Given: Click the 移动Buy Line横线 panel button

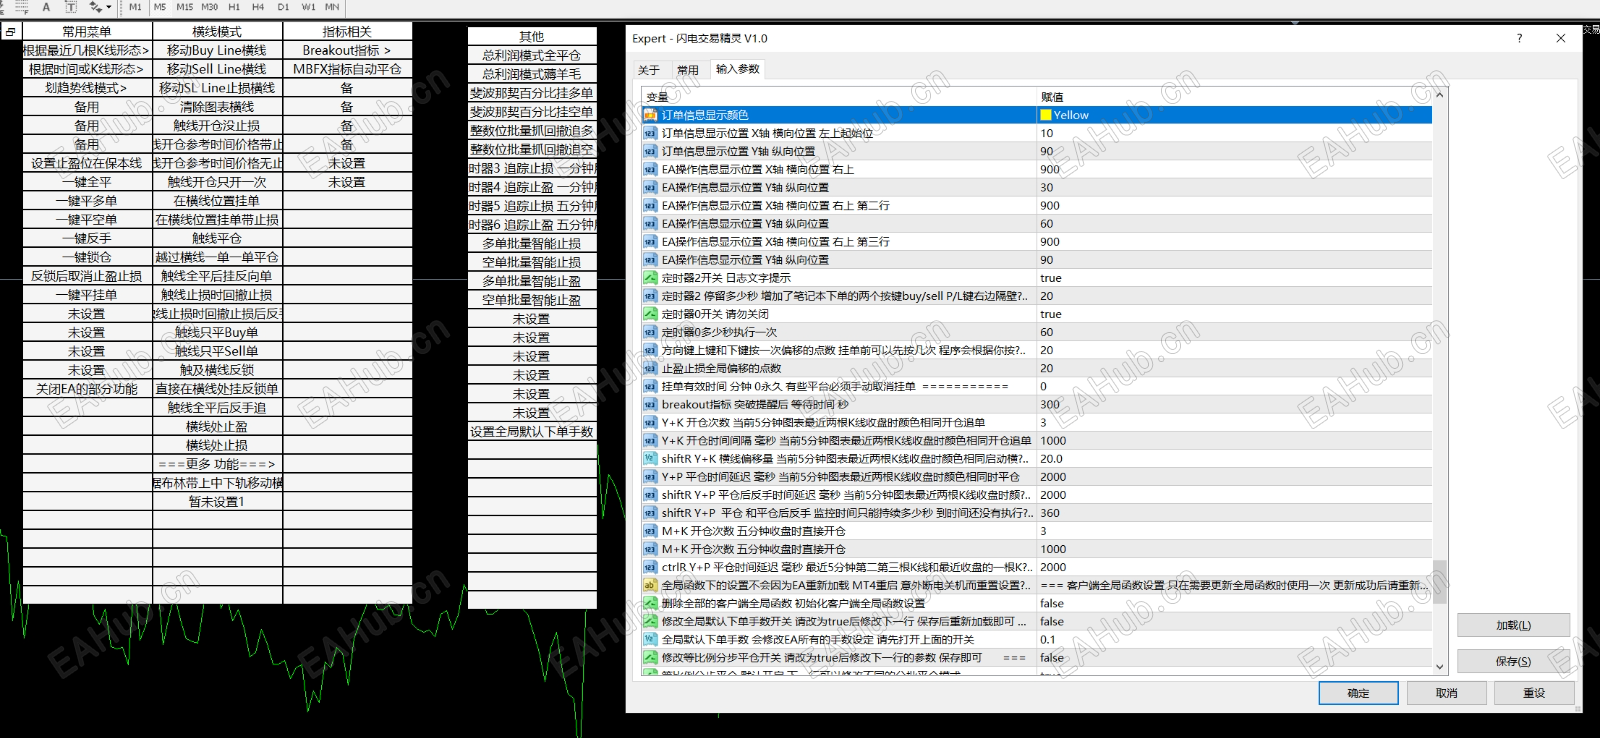Looking at the screenshot, I should point(217,50).
